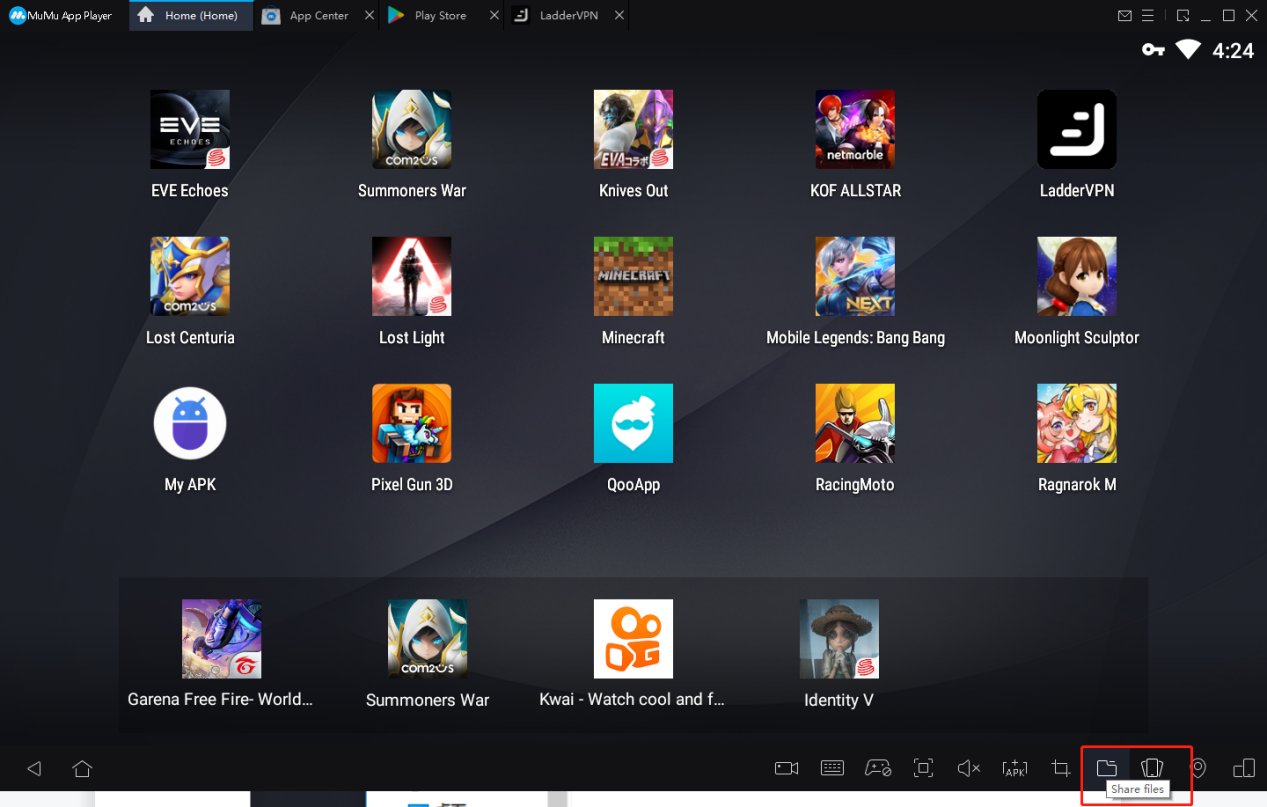This screenshot has height=807, width=1267.
Task: Launch the Kwai video app icon
Action: [x=633, y=639]
